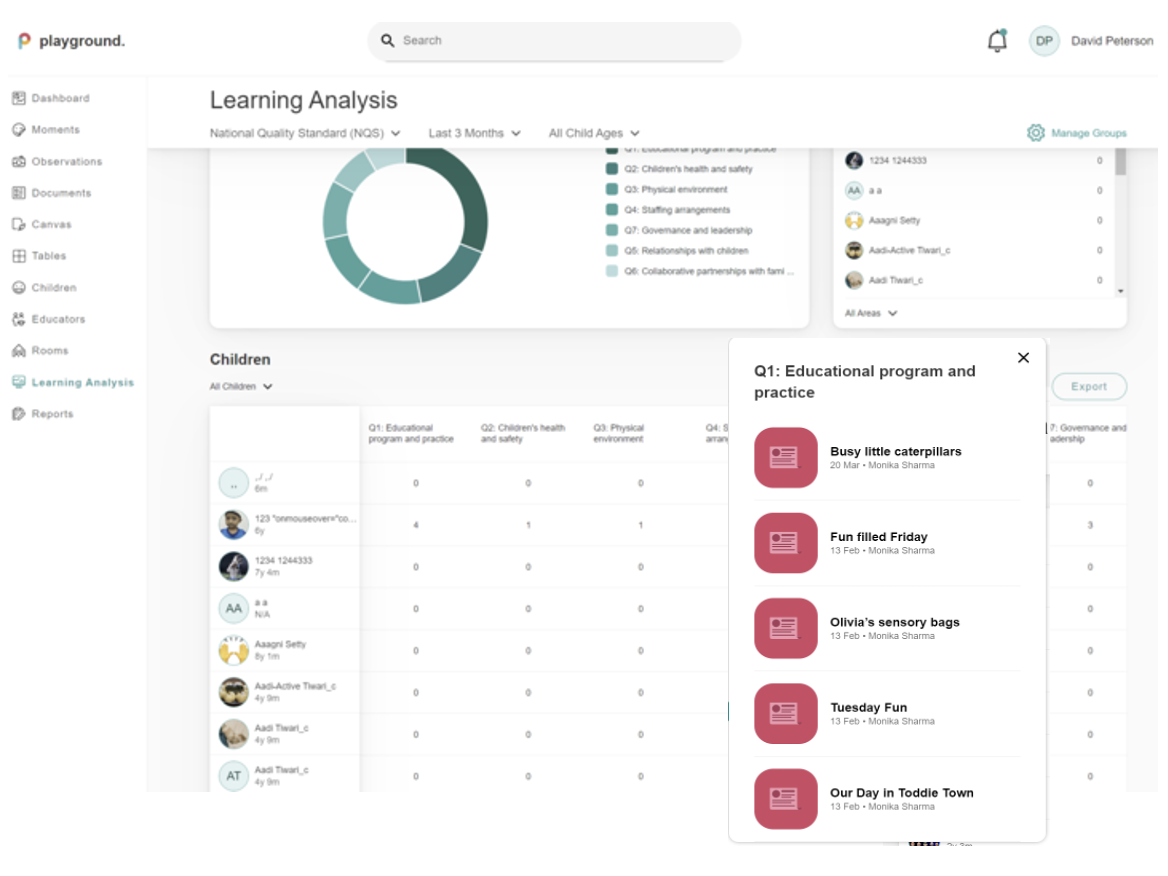Expand the National Quality Standard (NQS) dropdown
This screenshot has height=876, width=1168.
click(x=302, y=132)
